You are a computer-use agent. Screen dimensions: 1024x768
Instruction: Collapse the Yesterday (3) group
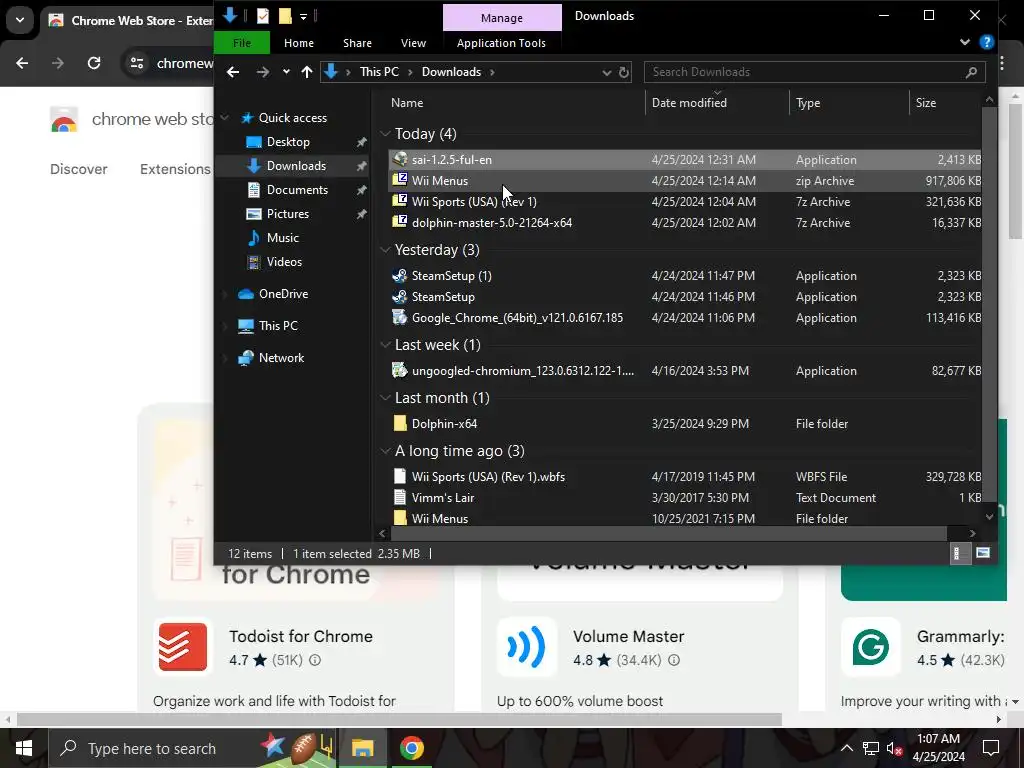click(x=385, y=250)
